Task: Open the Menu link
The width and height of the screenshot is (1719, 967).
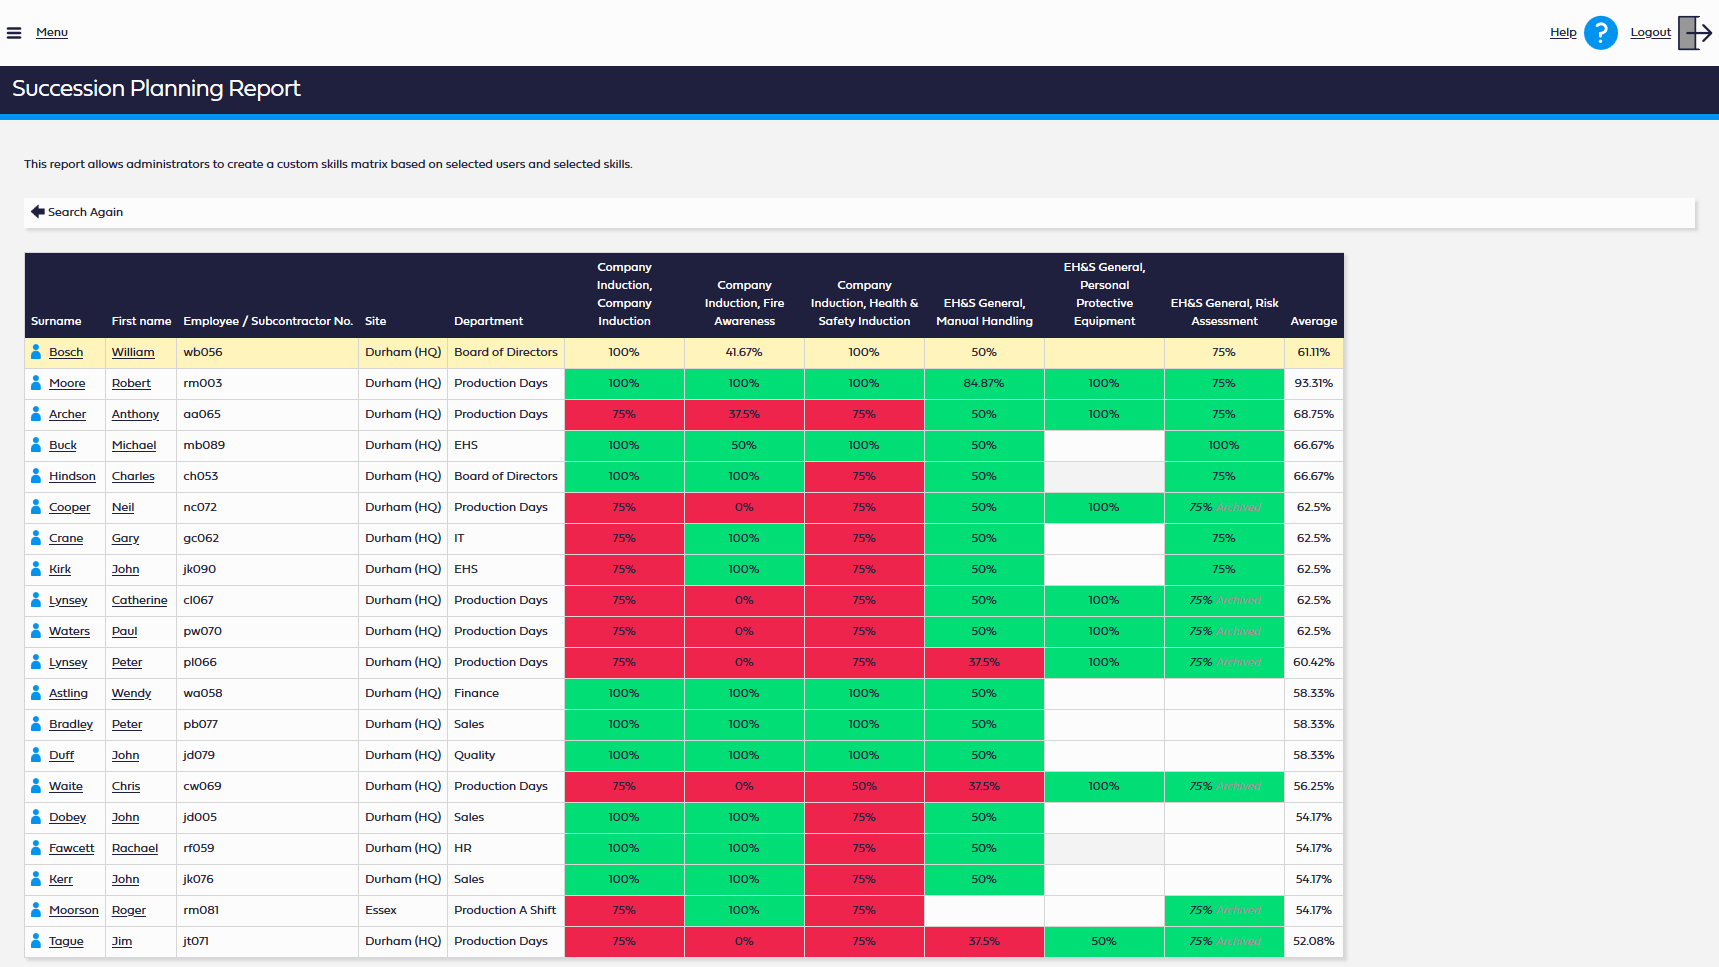Action: pyautogui.click(x=52, y=33)
